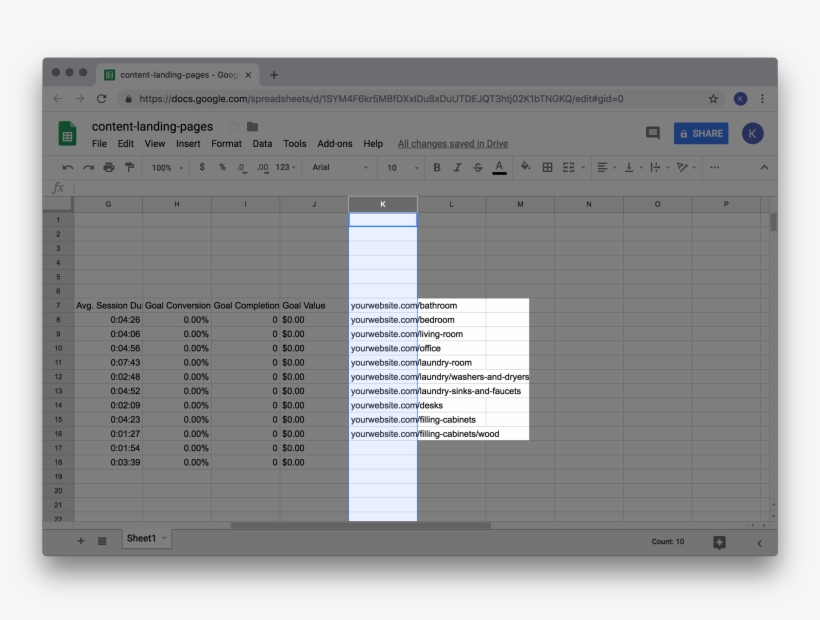Image resolution: width=820 pixels, height=620 pixels.
Task: Select cell containing yourwebsite.com/office
Action: (383, 348)
